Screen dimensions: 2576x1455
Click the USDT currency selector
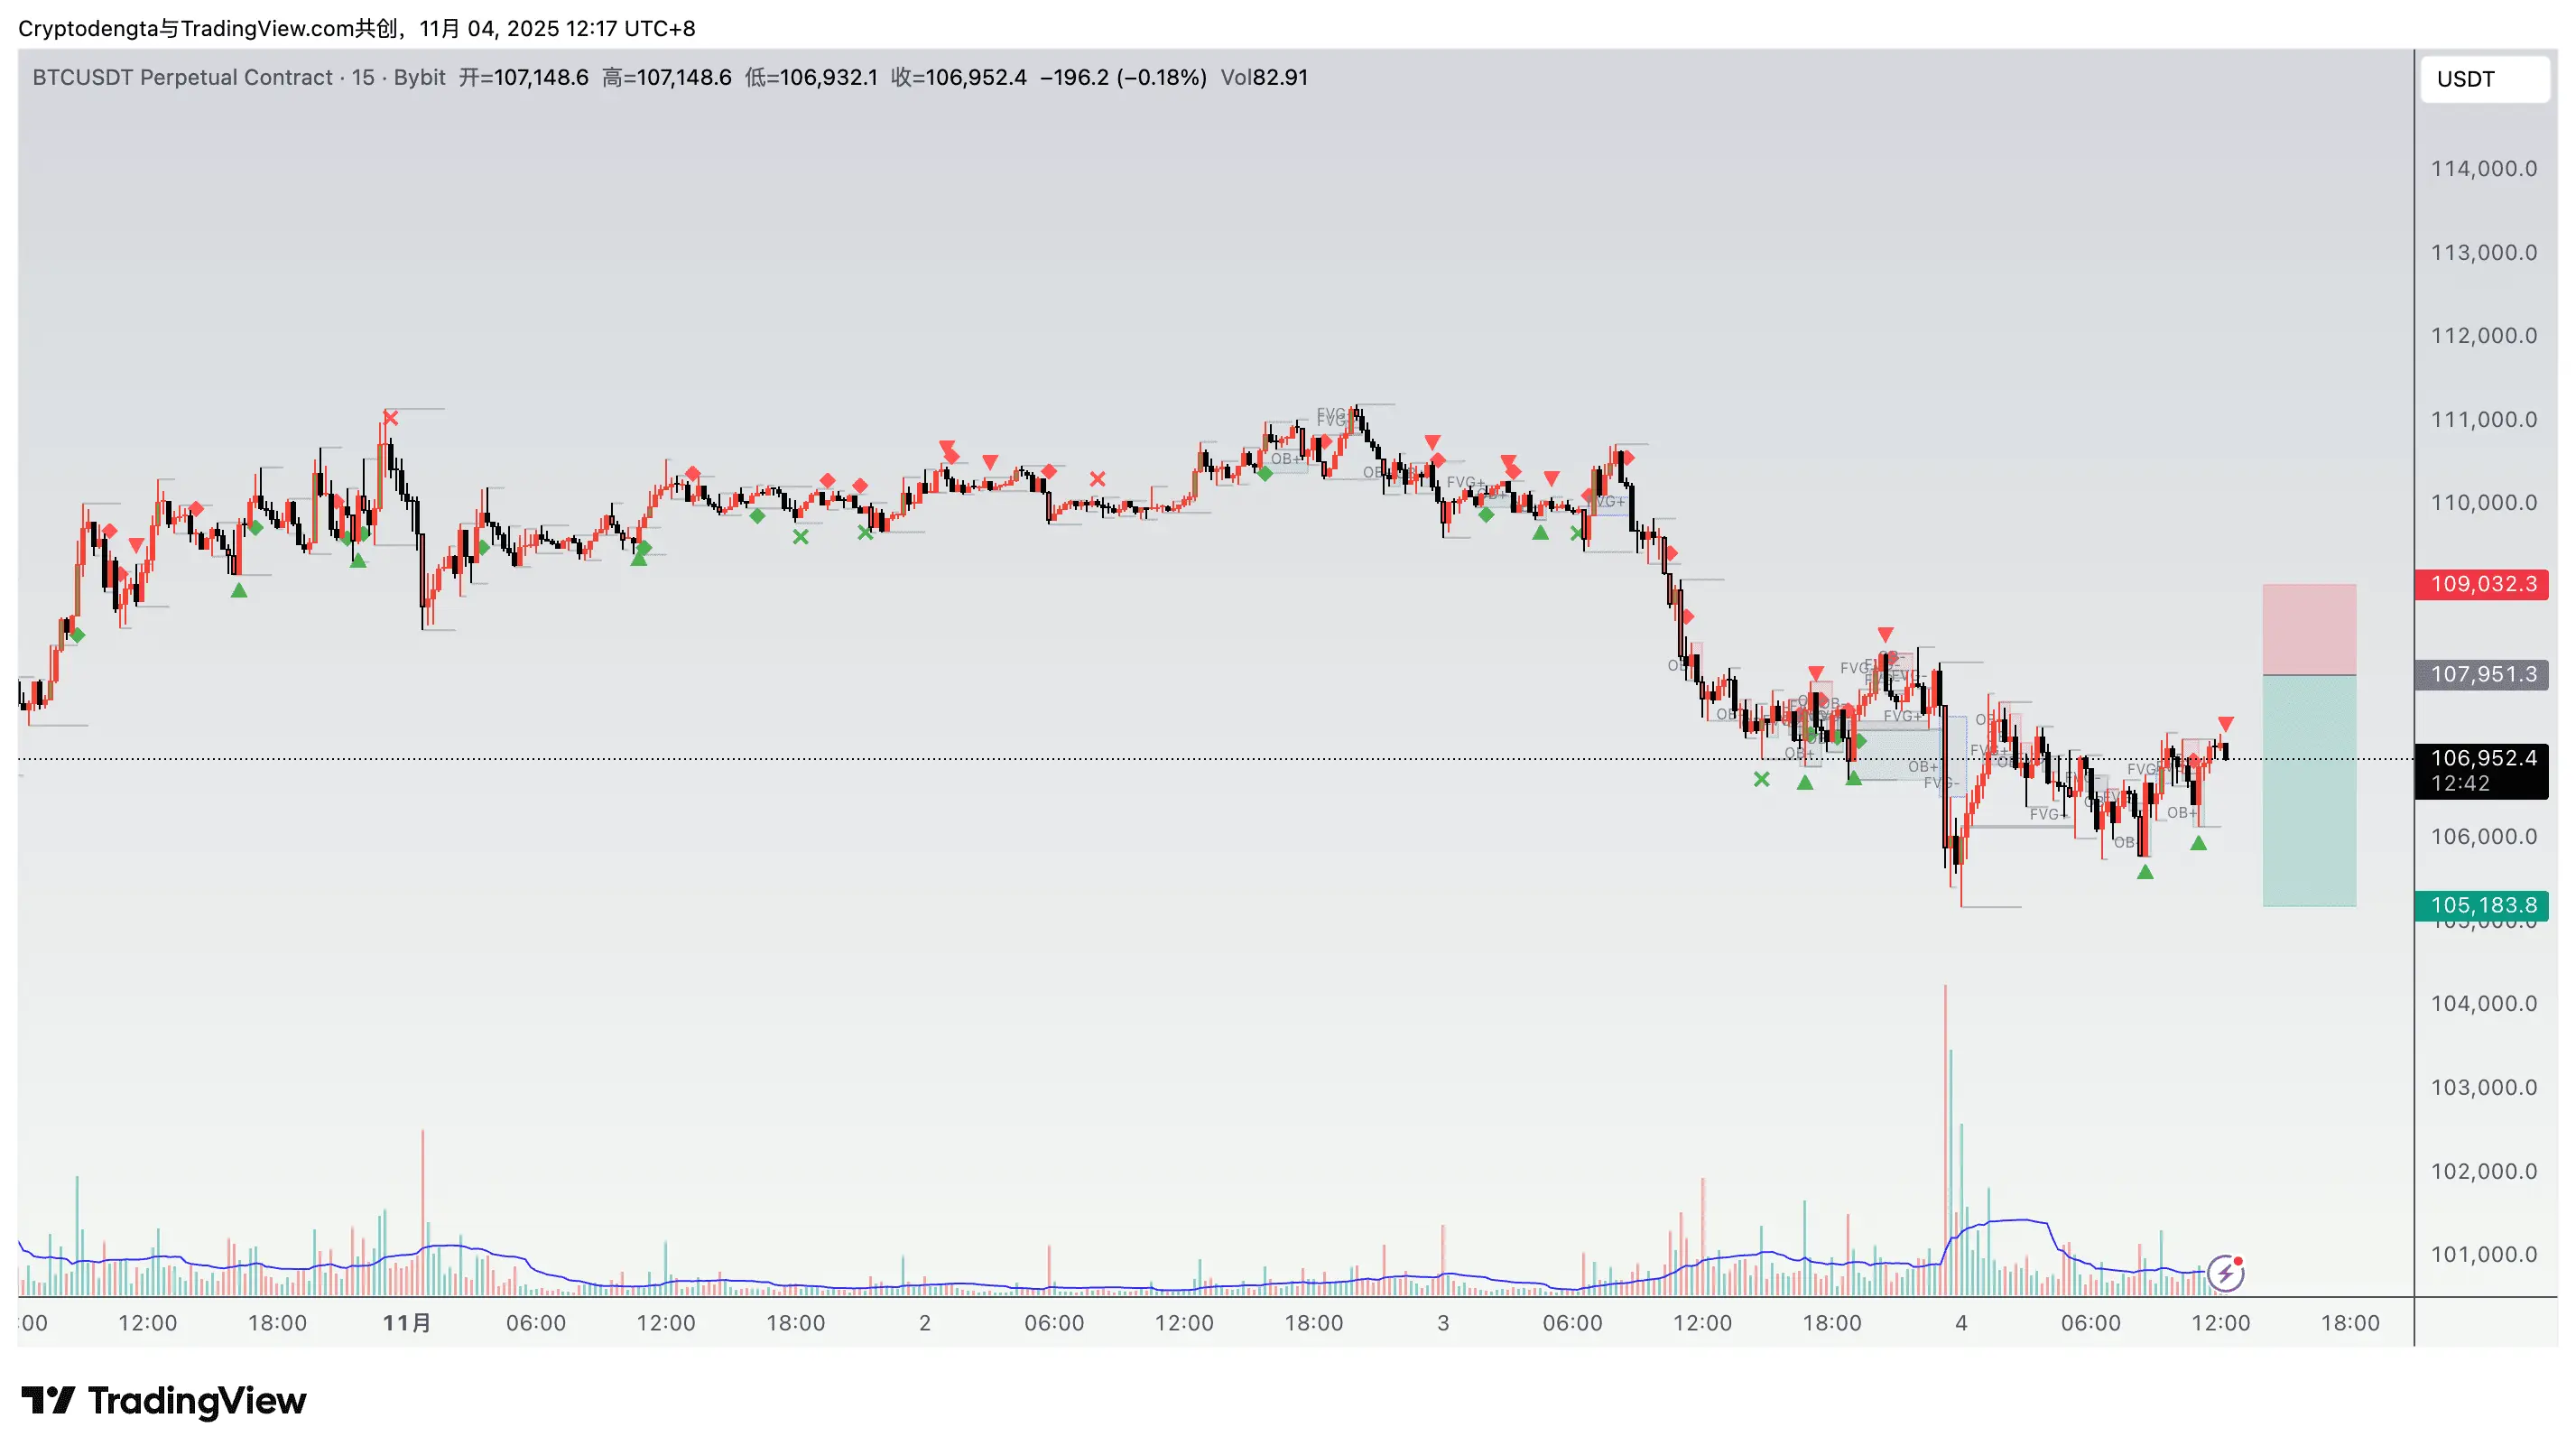2483,79
